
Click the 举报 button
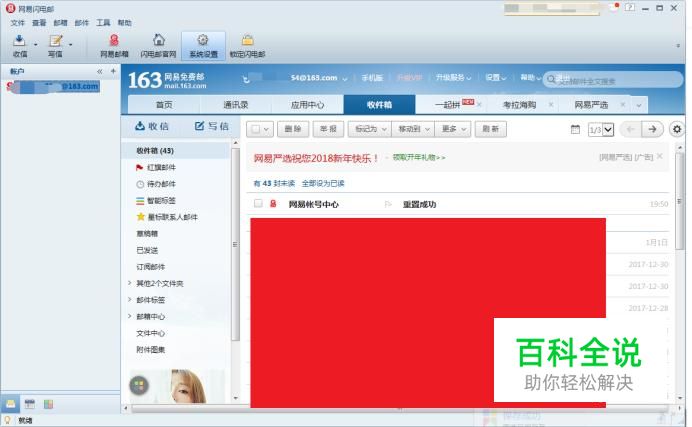[x=328, y=129]
